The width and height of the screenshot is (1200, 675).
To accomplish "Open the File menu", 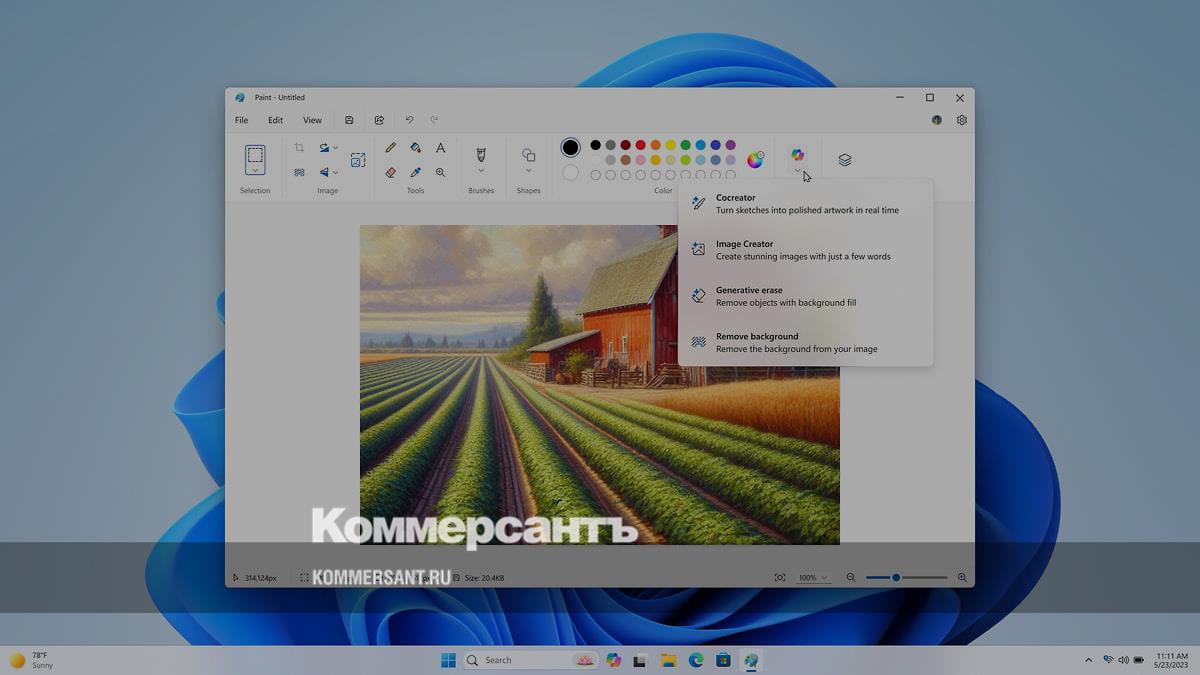I will pos(242,120).
